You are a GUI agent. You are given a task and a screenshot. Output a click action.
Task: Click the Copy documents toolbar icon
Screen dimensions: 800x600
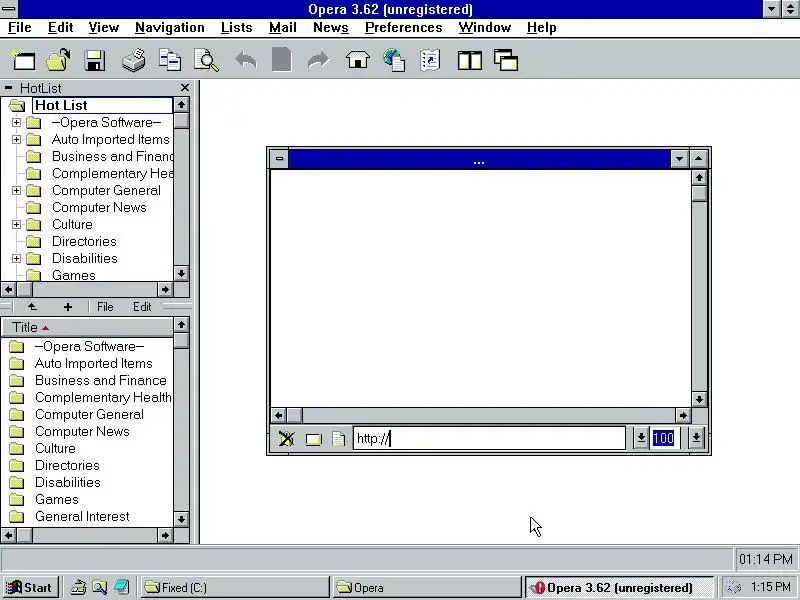pyautogui.click(x=170, y=60)
